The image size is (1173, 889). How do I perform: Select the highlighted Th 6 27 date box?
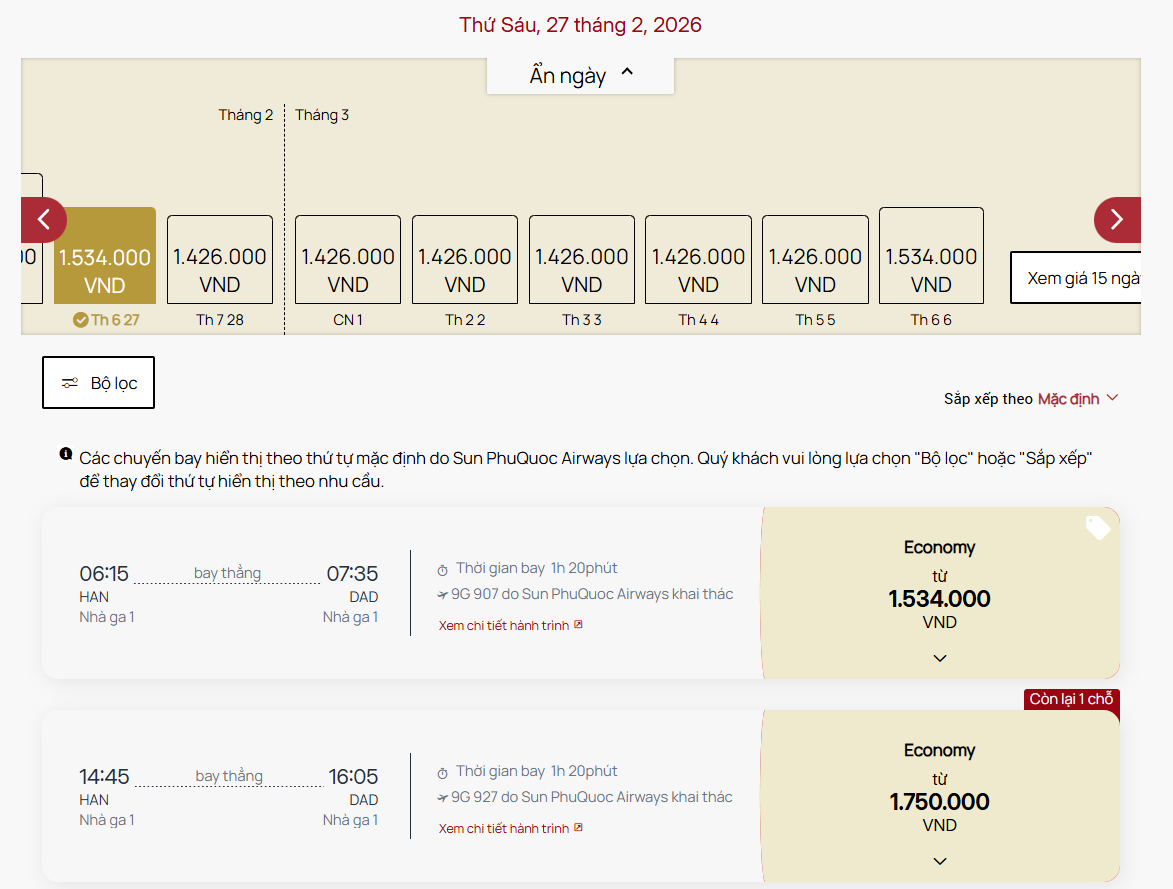tap(104, 256)
